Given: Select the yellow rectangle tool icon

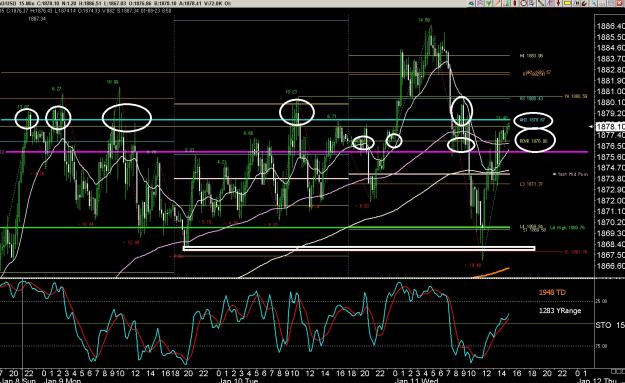Looking at the screenshot, I should tap(567, 3).
